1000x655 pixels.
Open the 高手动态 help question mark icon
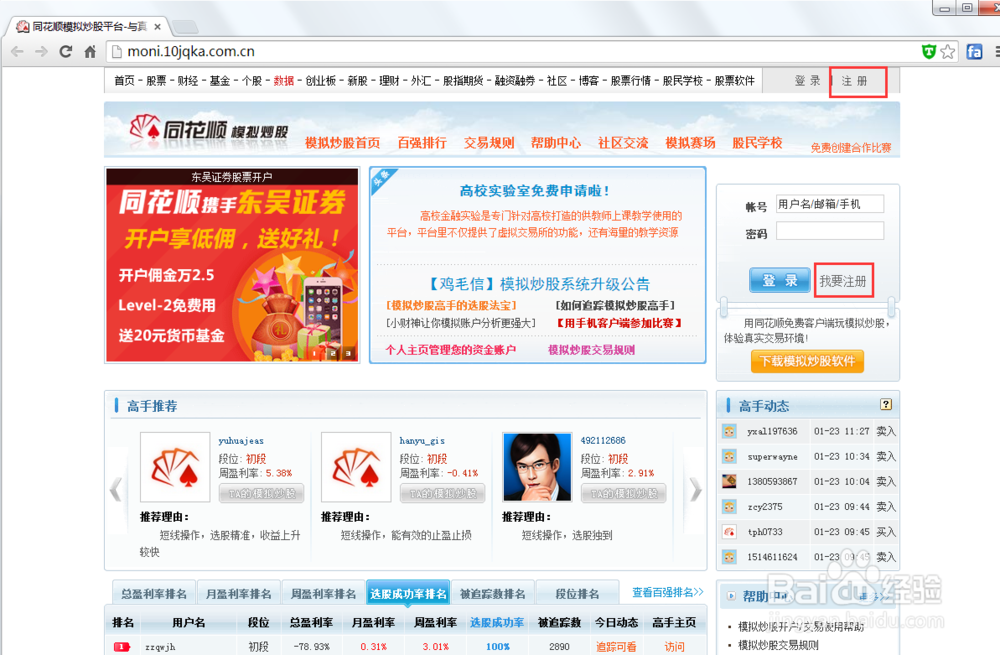[x=886, y=404]
